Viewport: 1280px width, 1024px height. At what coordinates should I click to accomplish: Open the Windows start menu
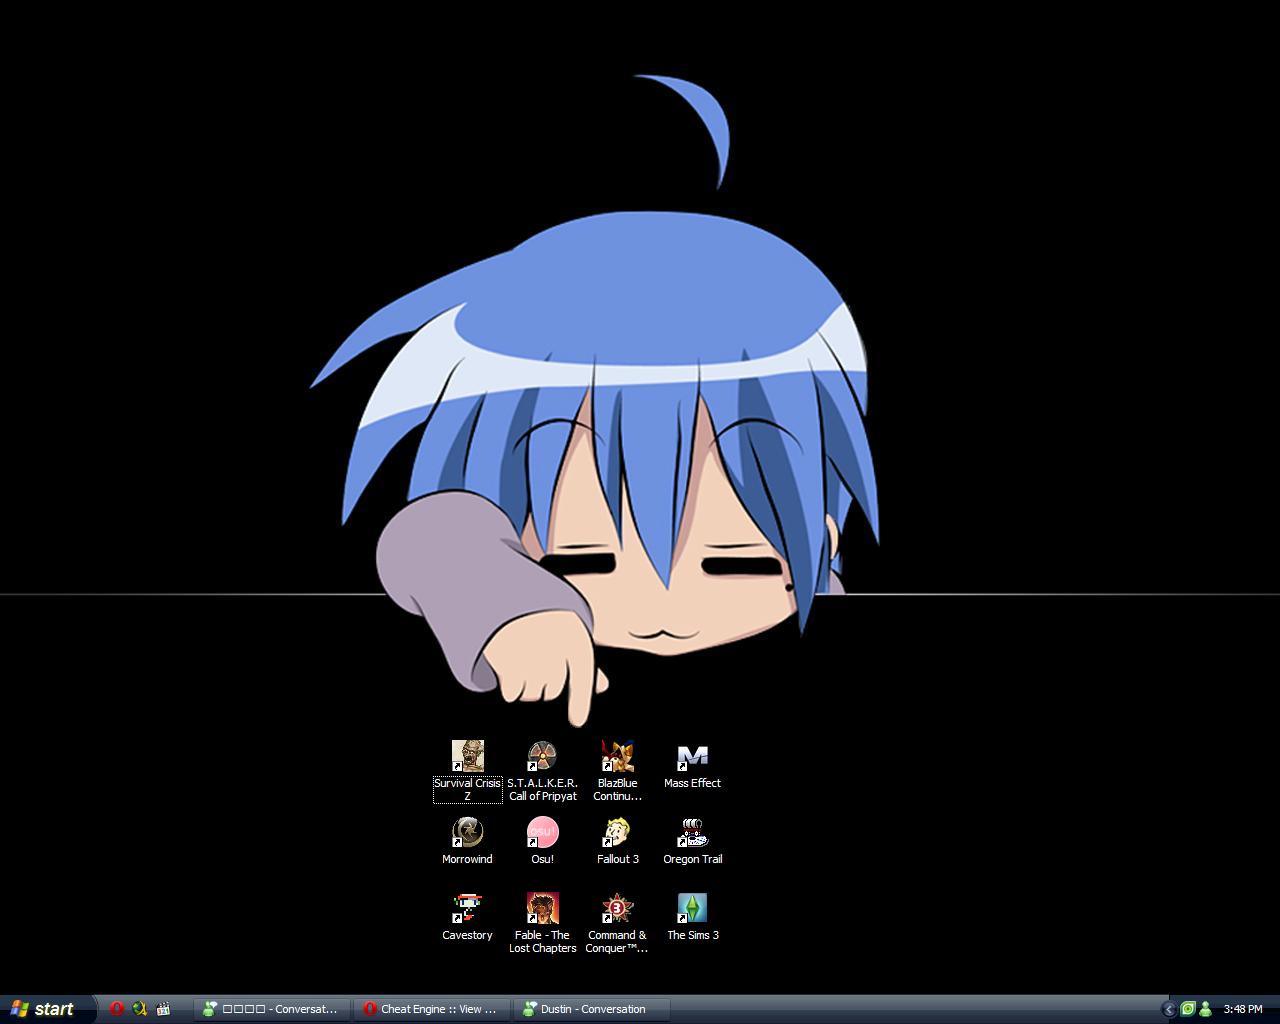coord(45,1009)
